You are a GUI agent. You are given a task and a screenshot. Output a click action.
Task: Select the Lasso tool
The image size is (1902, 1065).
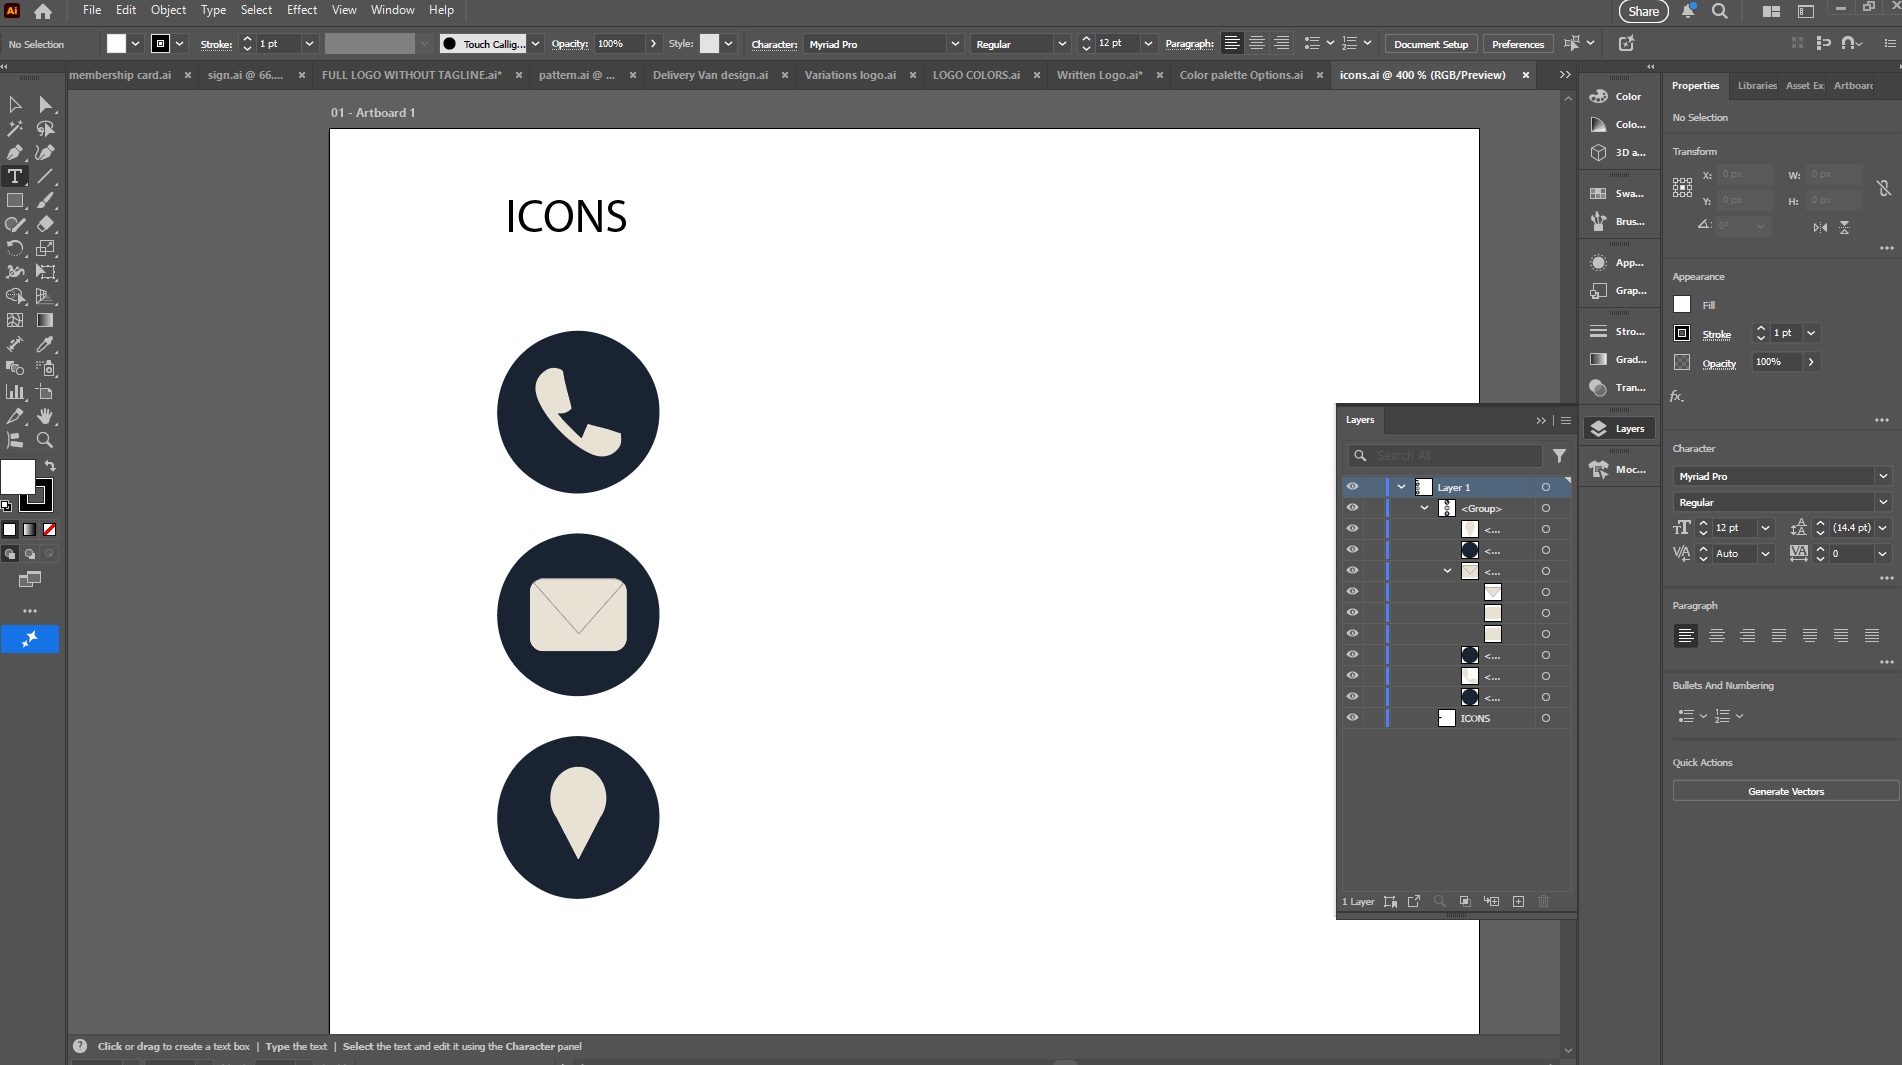tap(45, 128)
